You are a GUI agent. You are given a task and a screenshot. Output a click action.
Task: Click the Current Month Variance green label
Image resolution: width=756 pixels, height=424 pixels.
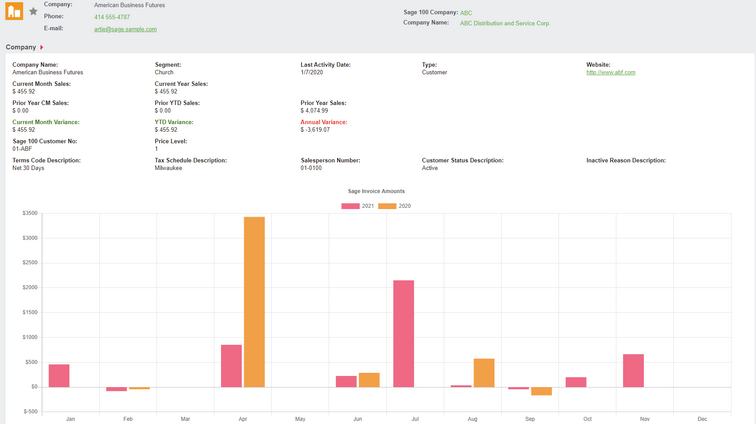[x=46, y=122]
